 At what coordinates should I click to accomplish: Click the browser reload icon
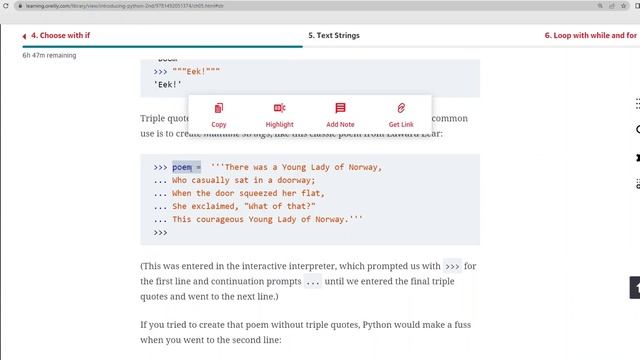pos(6,6)
